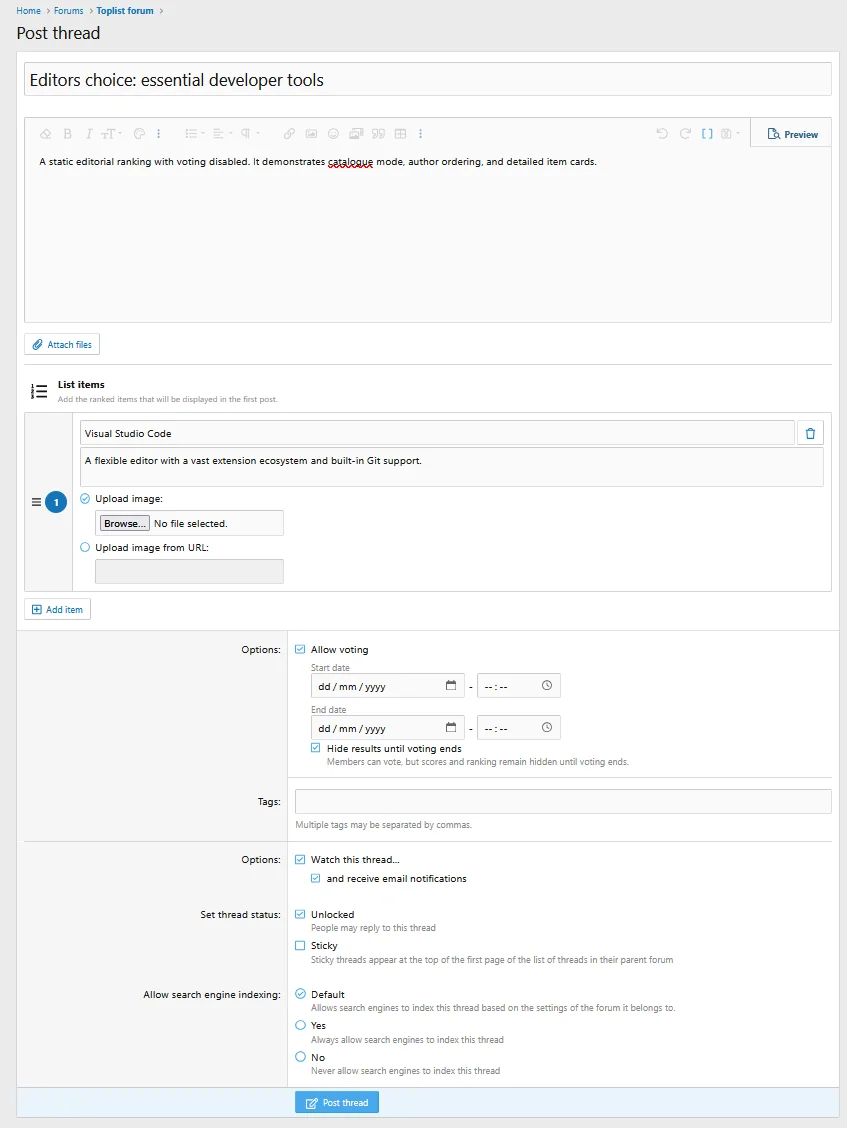Open more text options after color icon
Screen dimensions: 847x1128
(158, 134)
